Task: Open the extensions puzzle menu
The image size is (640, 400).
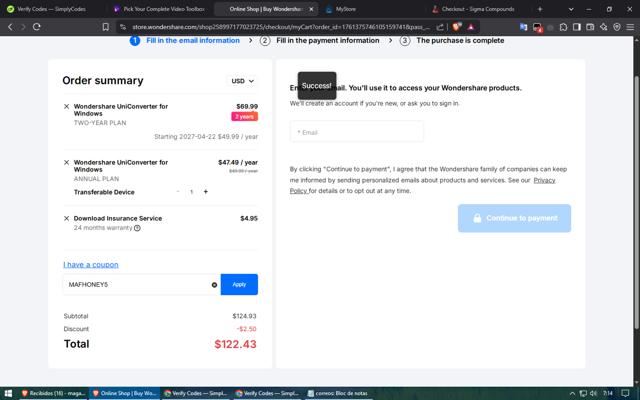Action: [x=563, y=27]
